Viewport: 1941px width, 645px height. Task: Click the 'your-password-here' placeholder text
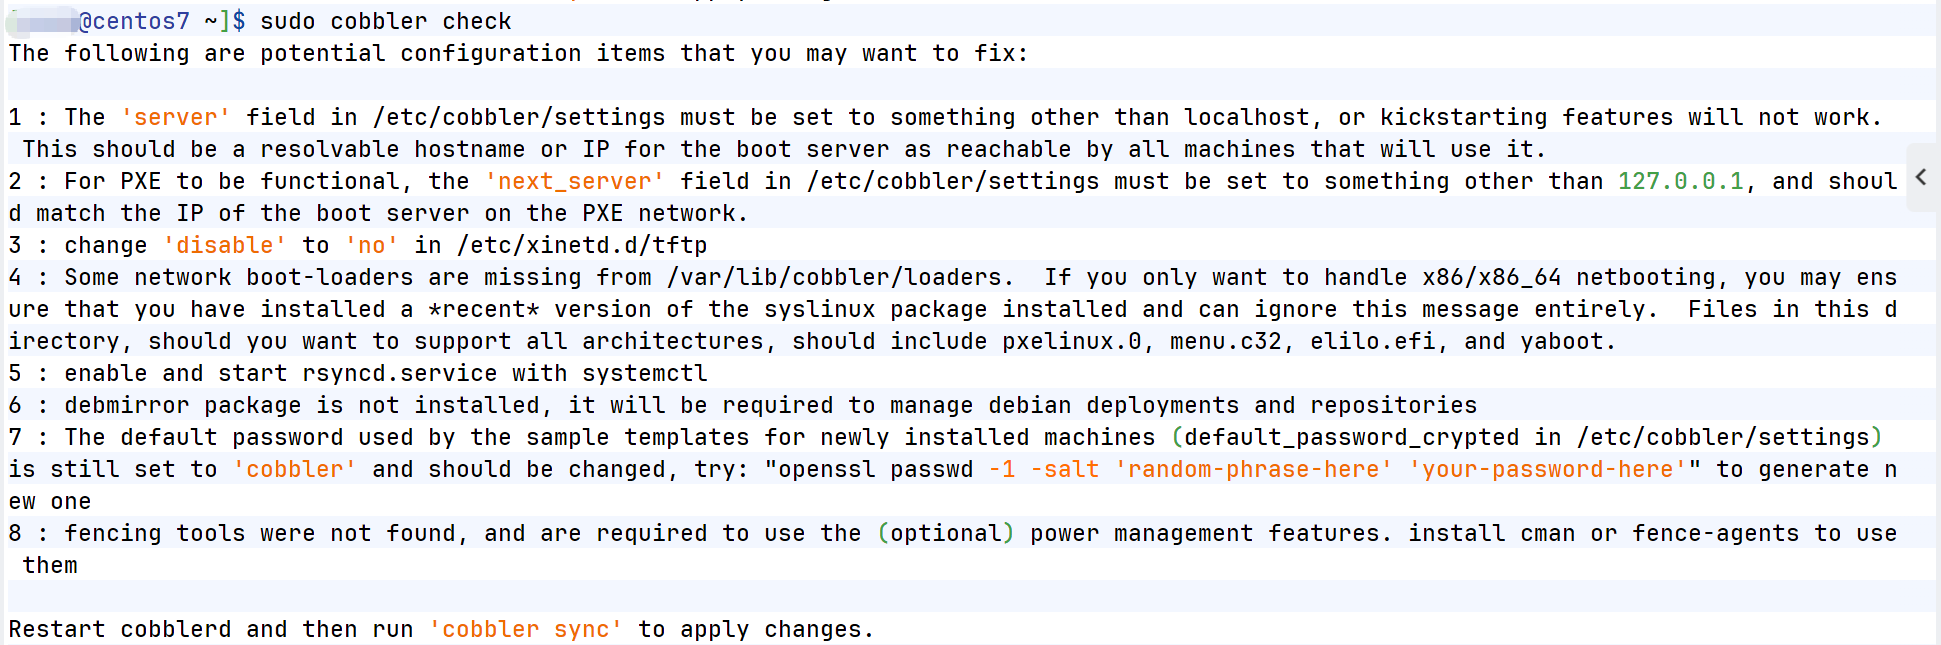(x=1547, y=469)
